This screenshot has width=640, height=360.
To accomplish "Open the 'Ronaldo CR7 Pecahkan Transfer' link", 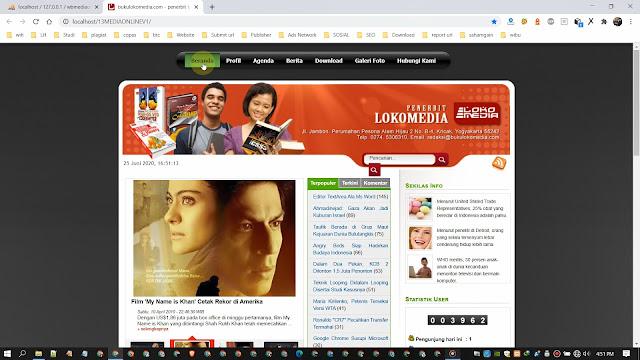I will tap(350, 323).
